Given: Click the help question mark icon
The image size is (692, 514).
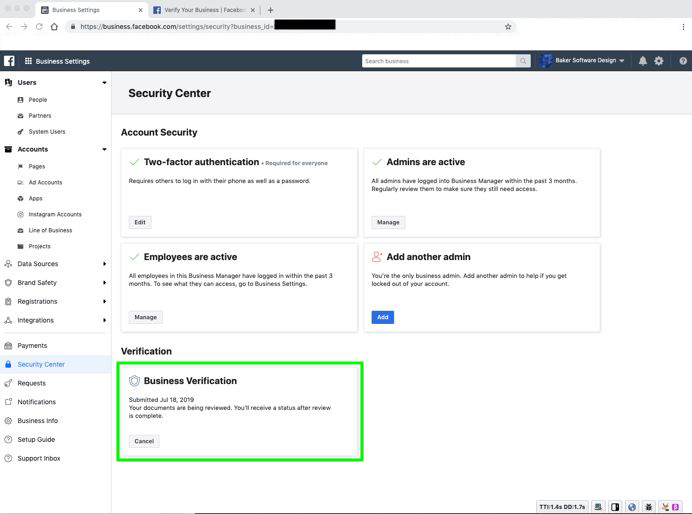Looking at the screenshot, I should (683, 61).
